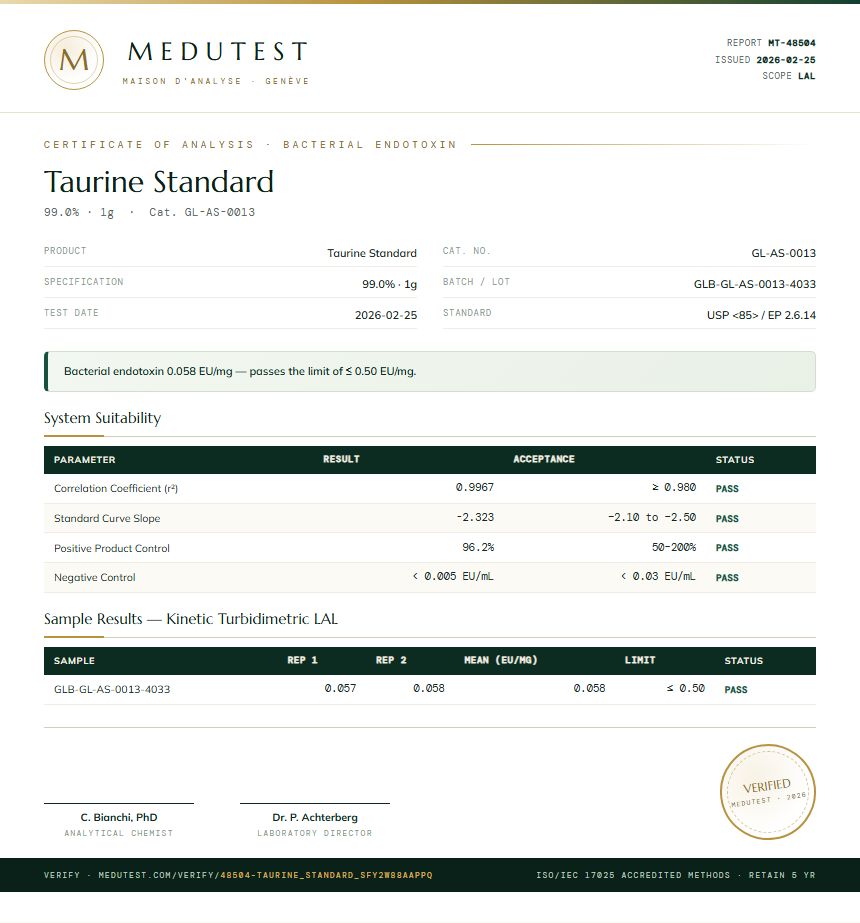Screen dimensions: 860x923
Task: Click Correlation Coefficient (r²) row label
Action: point(116,489)
